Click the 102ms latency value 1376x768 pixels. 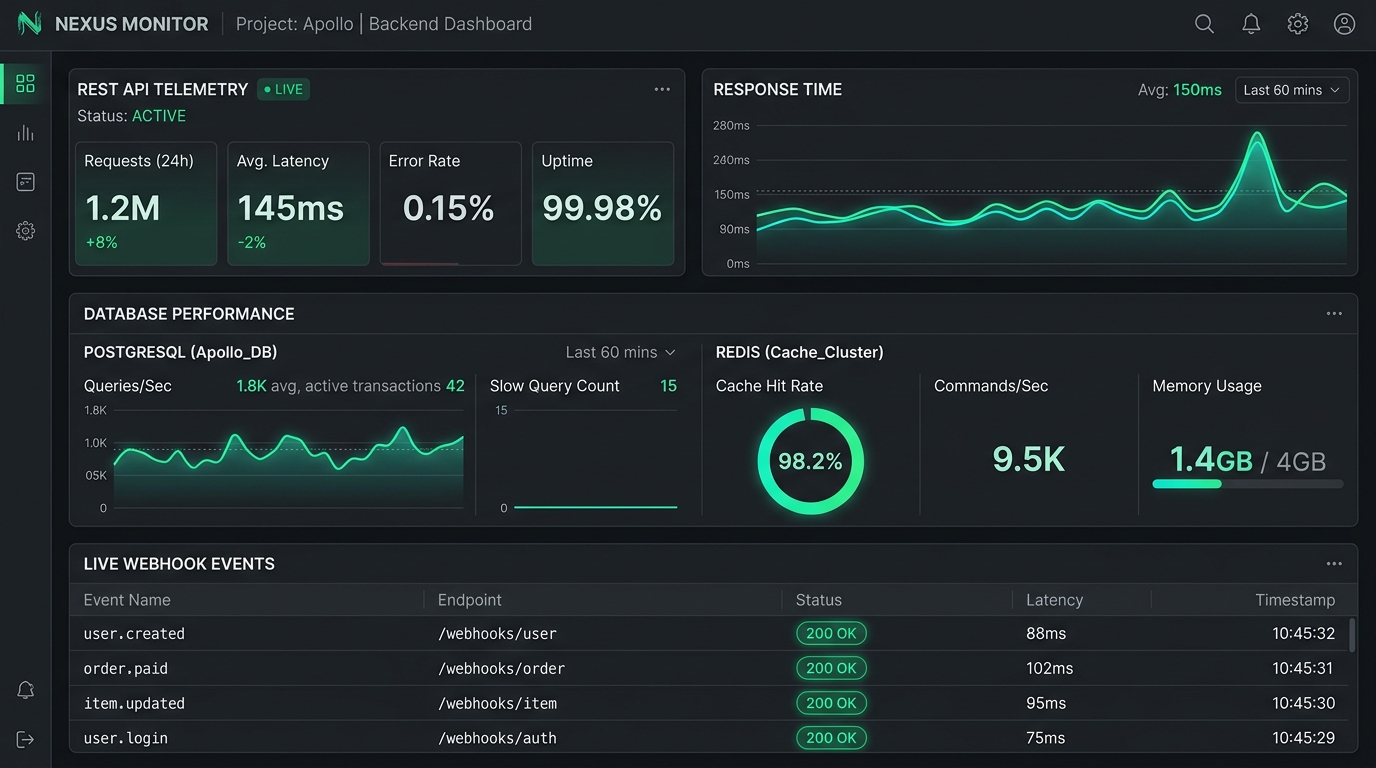[1049, 668]
